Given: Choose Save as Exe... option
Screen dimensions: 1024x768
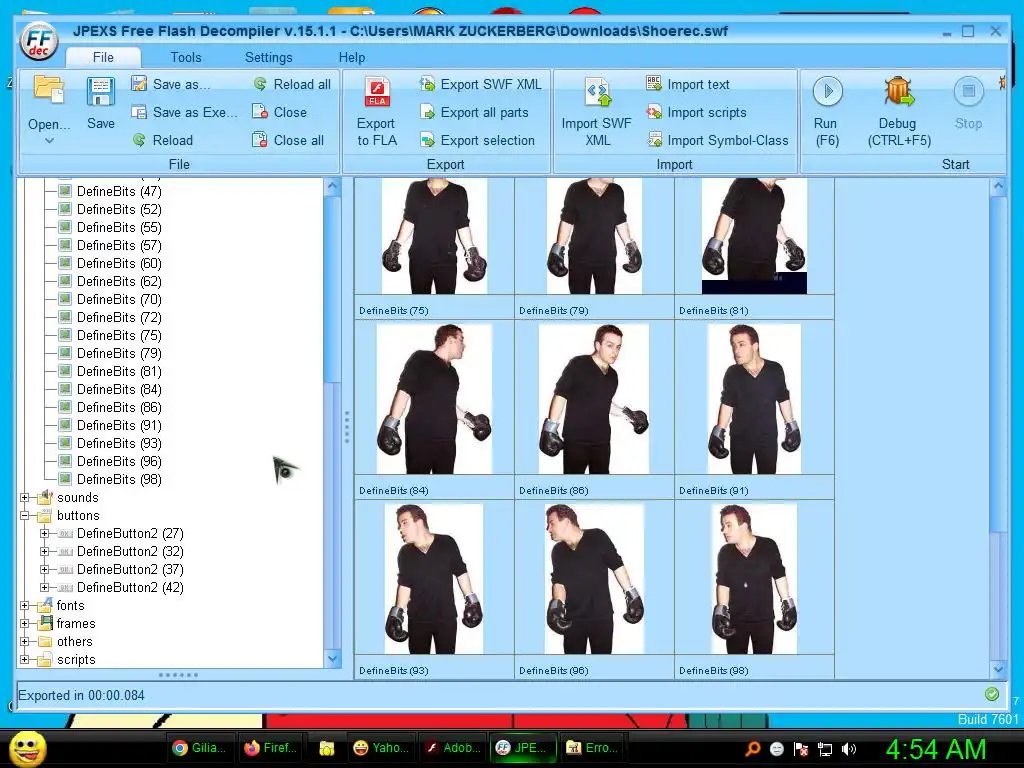Looking at the screenshot, I should click(184, 112).
